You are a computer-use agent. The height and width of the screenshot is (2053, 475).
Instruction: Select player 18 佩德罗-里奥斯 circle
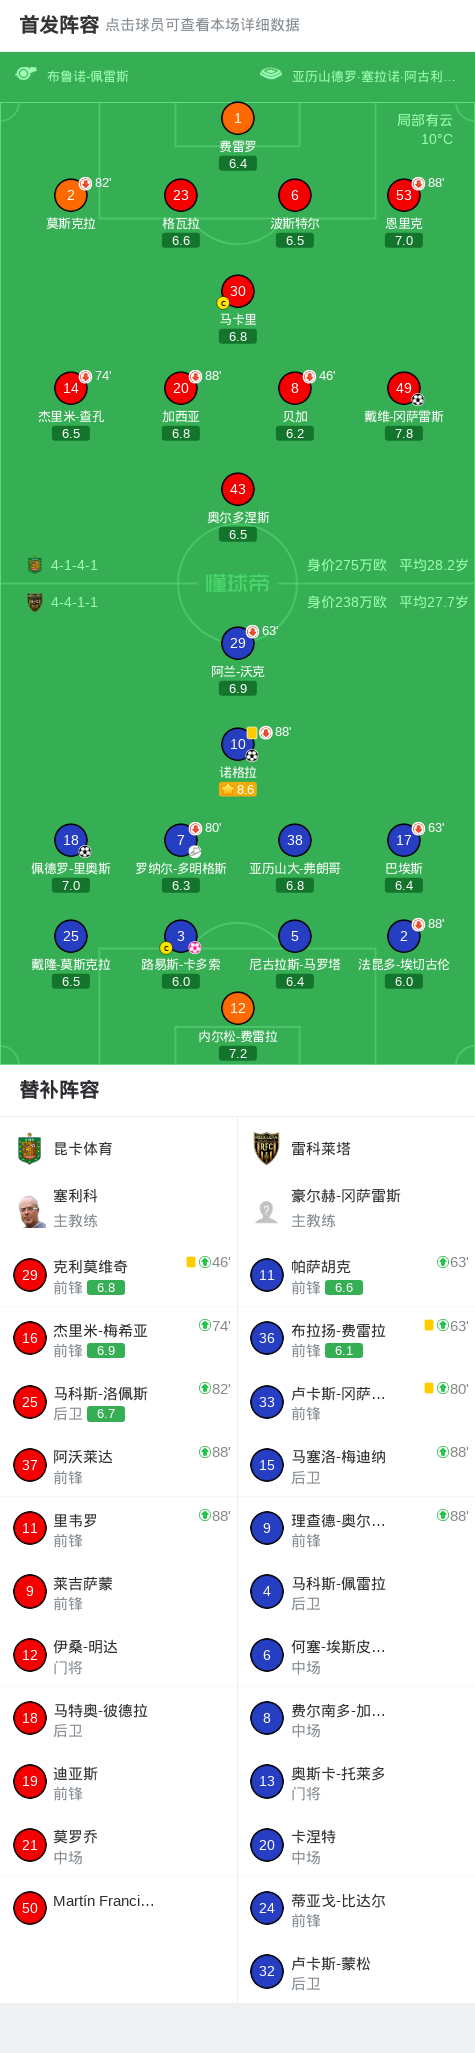(70, 840)
